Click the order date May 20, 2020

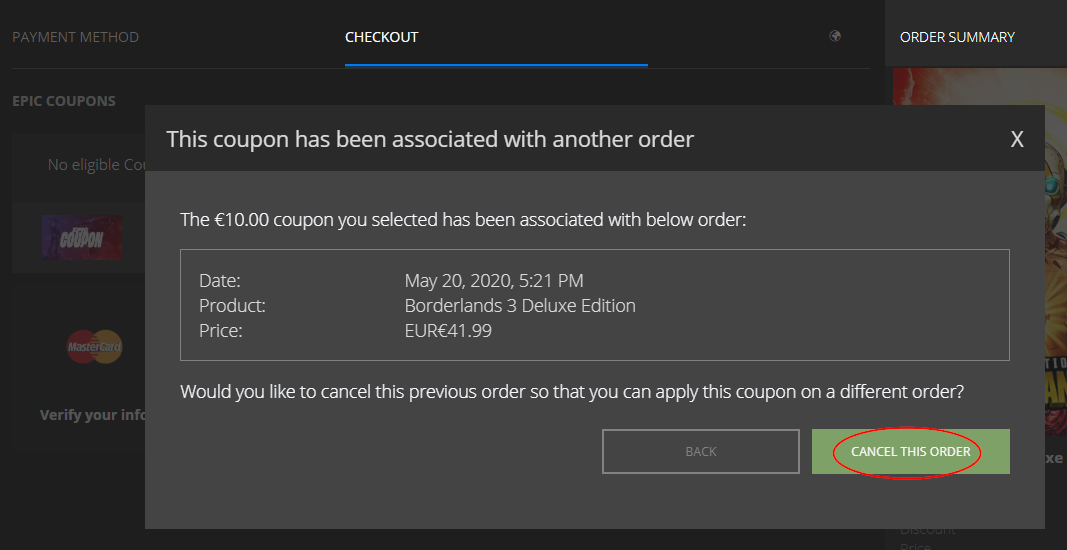point(494,281)
